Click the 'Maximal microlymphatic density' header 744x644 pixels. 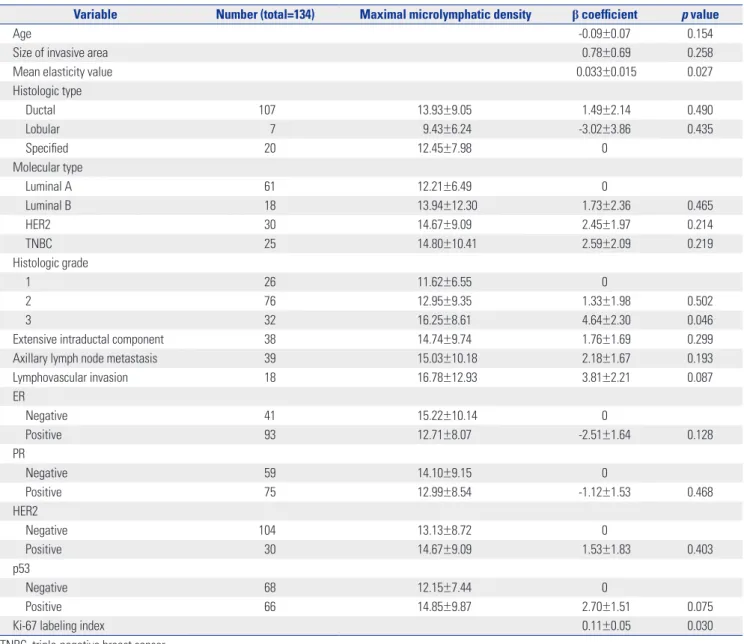tap(446, 14)
